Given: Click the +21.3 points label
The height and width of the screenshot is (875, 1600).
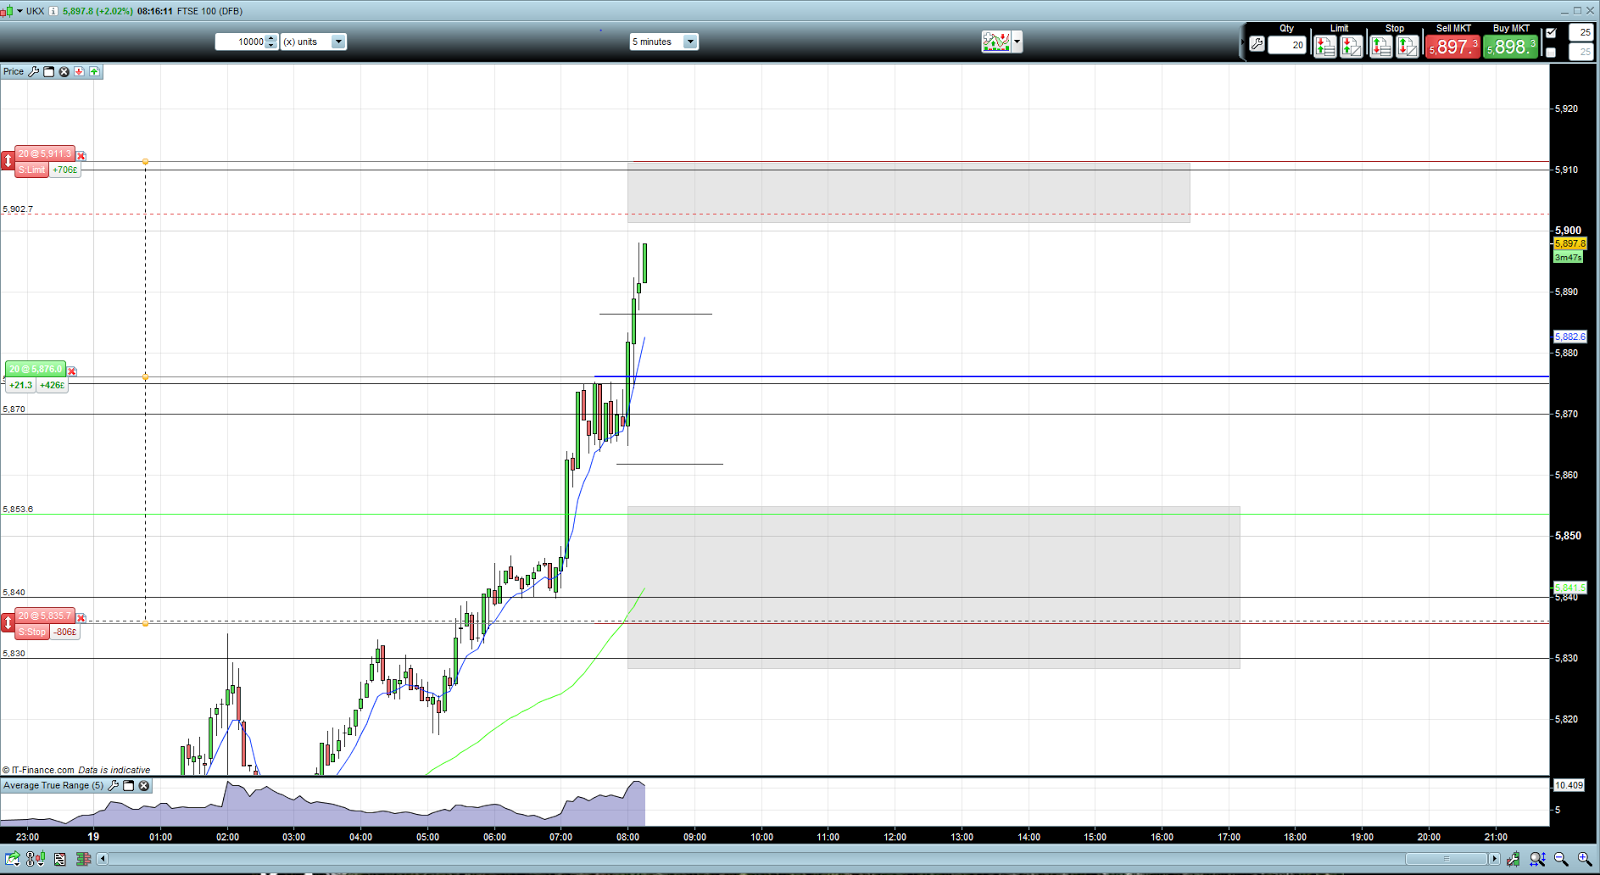Looking at the screenshot, I should point(20,385).
